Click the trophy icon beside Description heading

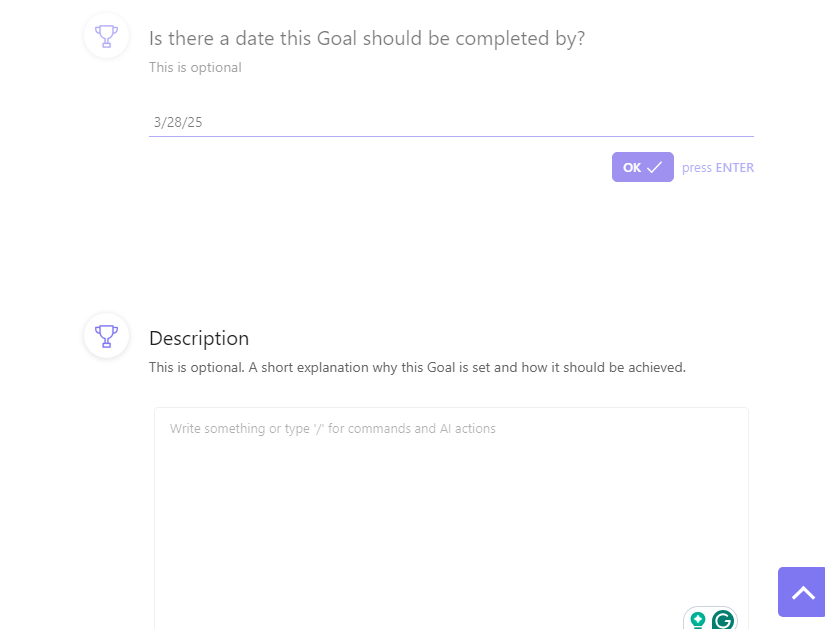(106, 335)
